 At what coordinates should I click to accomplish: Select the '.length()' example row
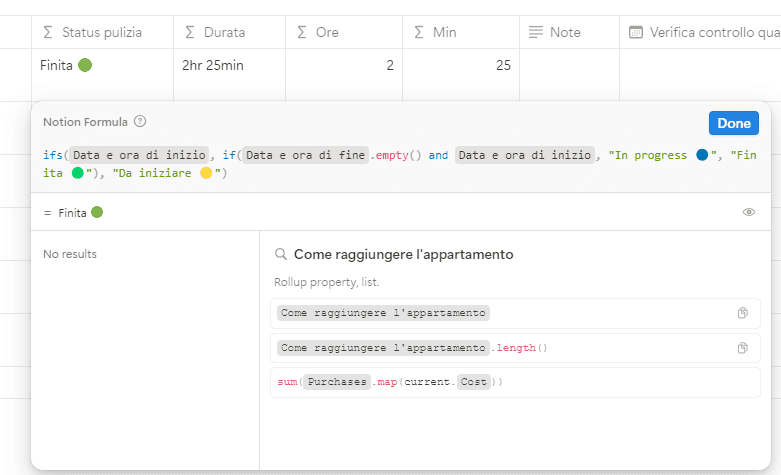pyautogui.click(x=515, y=348)
